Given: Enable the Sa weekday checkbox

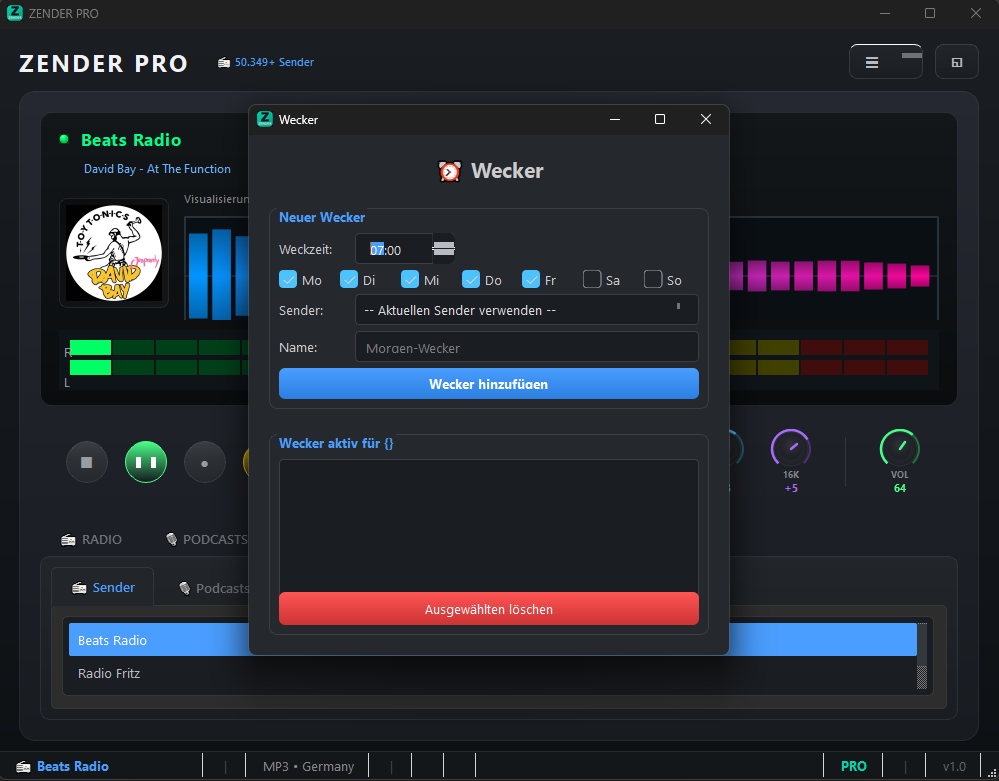Looking at the screenshot, I should coord(592,279).
